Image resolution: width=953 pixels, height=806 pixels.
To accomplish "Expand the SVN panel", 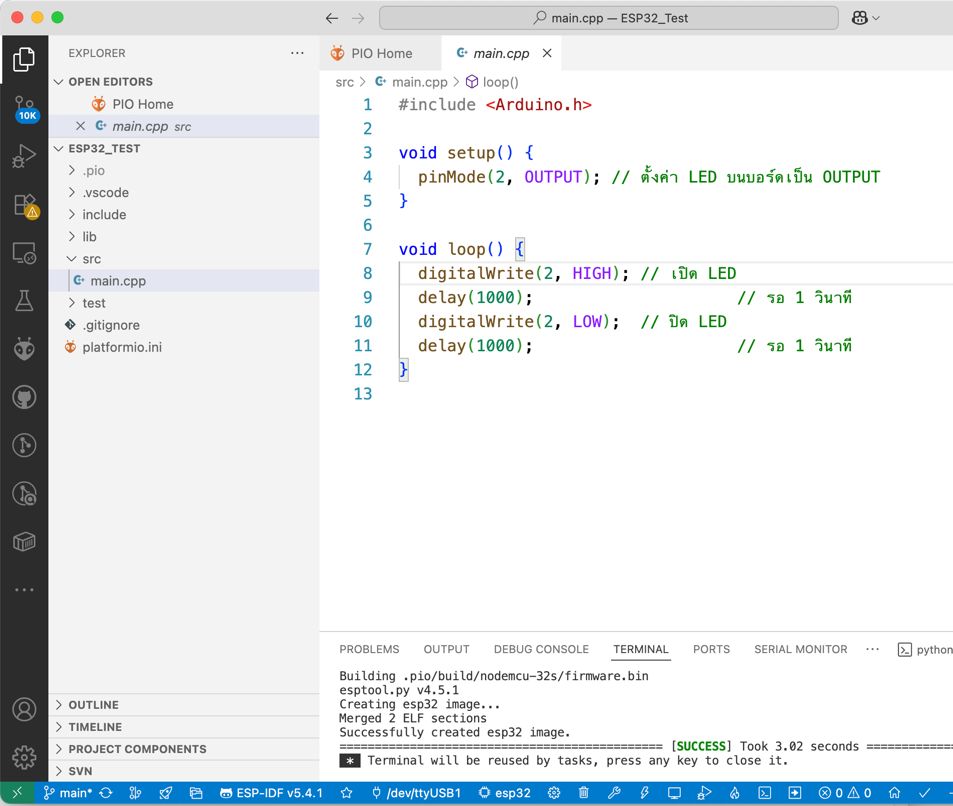I will click(184, 771).
